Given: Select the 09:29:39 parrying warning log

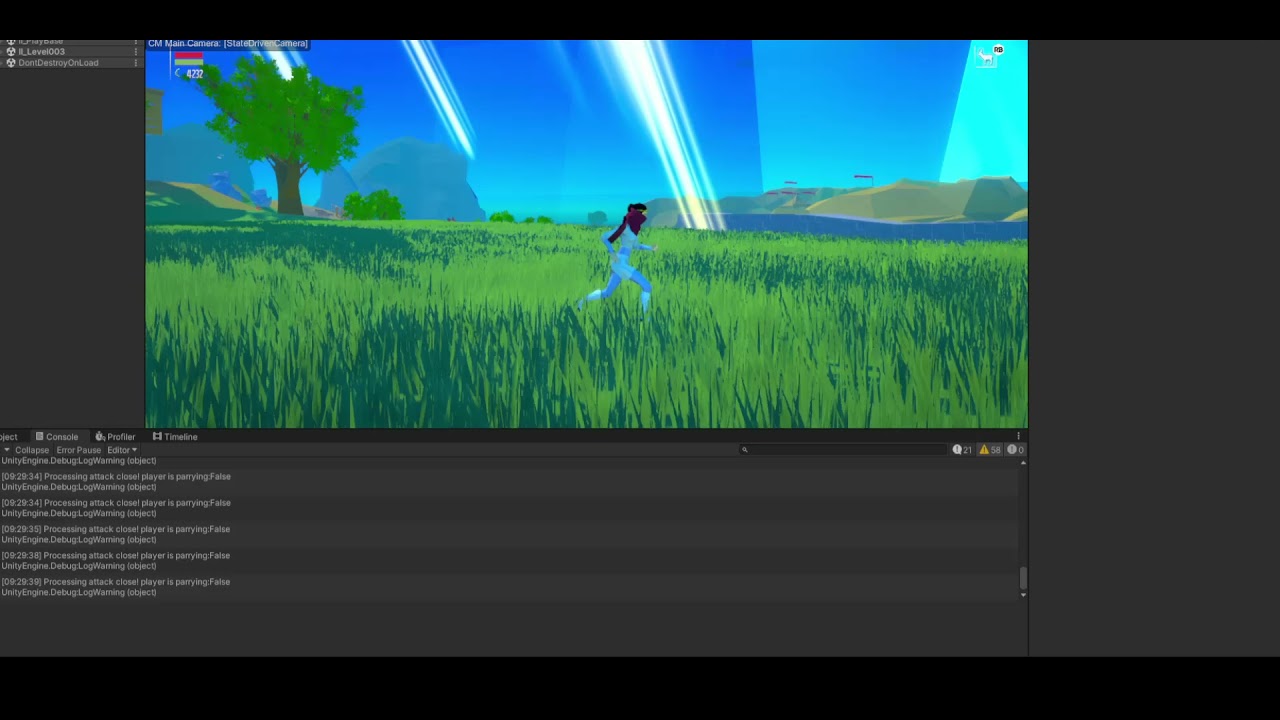Looking at the screenshot, I should 508,587.
